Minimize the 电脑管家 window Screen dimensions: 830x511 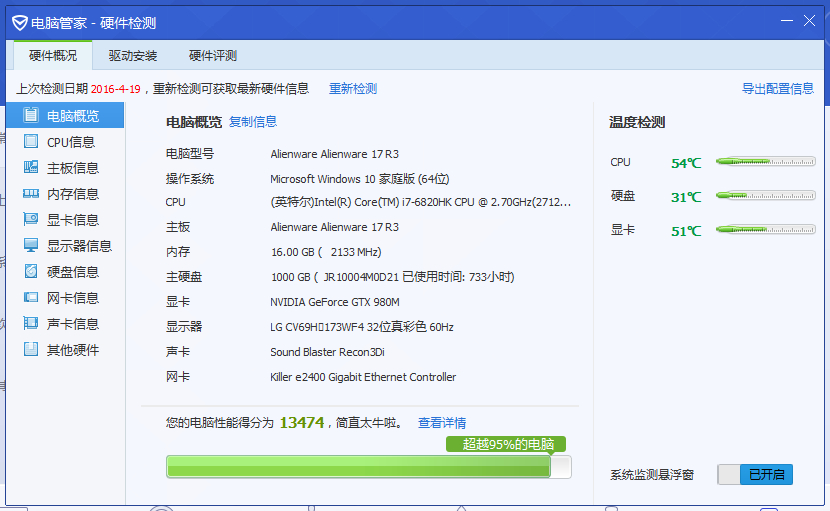(787, 21)
